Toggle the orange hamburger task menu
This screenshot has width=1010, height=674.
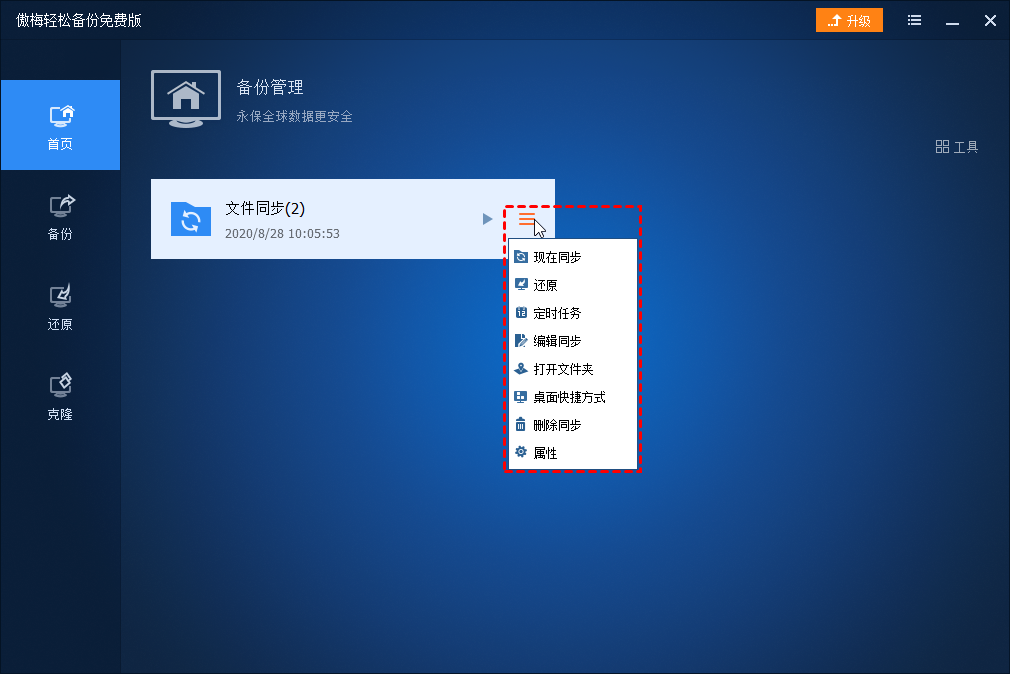(527, 219)
